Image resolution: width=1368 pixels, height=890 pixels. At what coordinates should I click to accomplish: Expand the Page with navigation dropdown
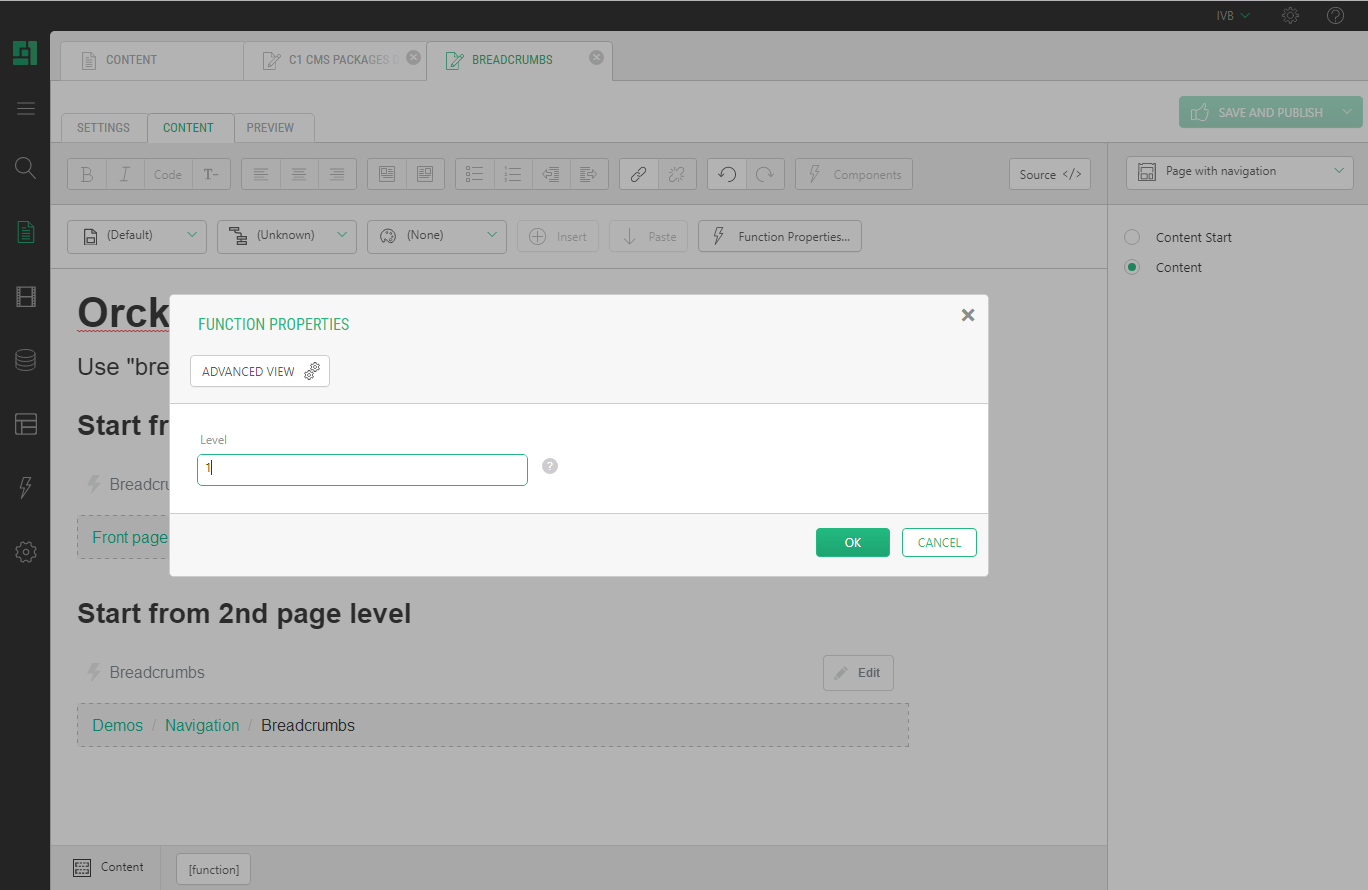tap(1239, 172)
